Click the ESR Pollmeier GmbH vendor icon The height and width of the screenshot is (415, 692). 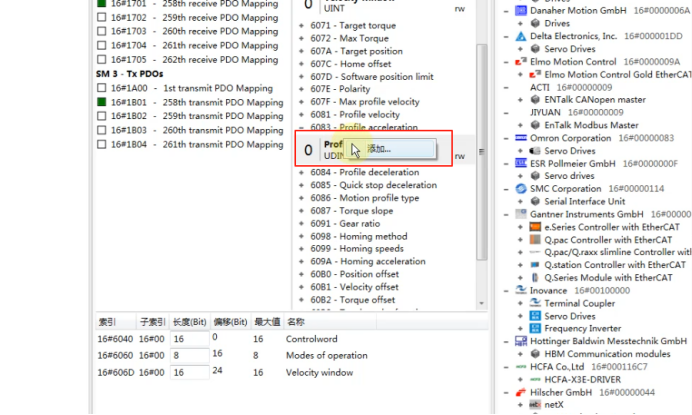coord(521,164)
